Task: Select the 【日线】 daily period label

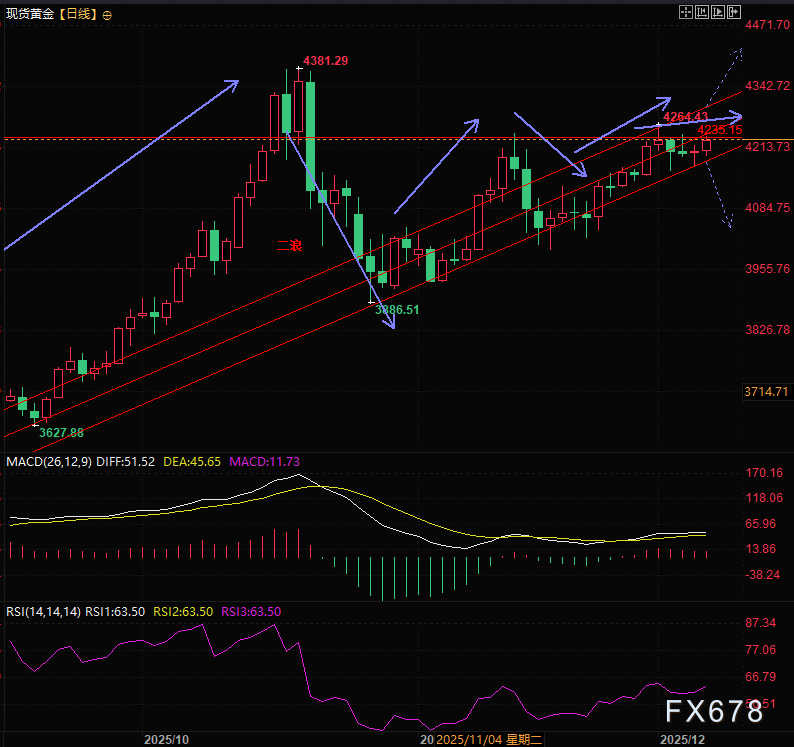Action: coord(76,15)
